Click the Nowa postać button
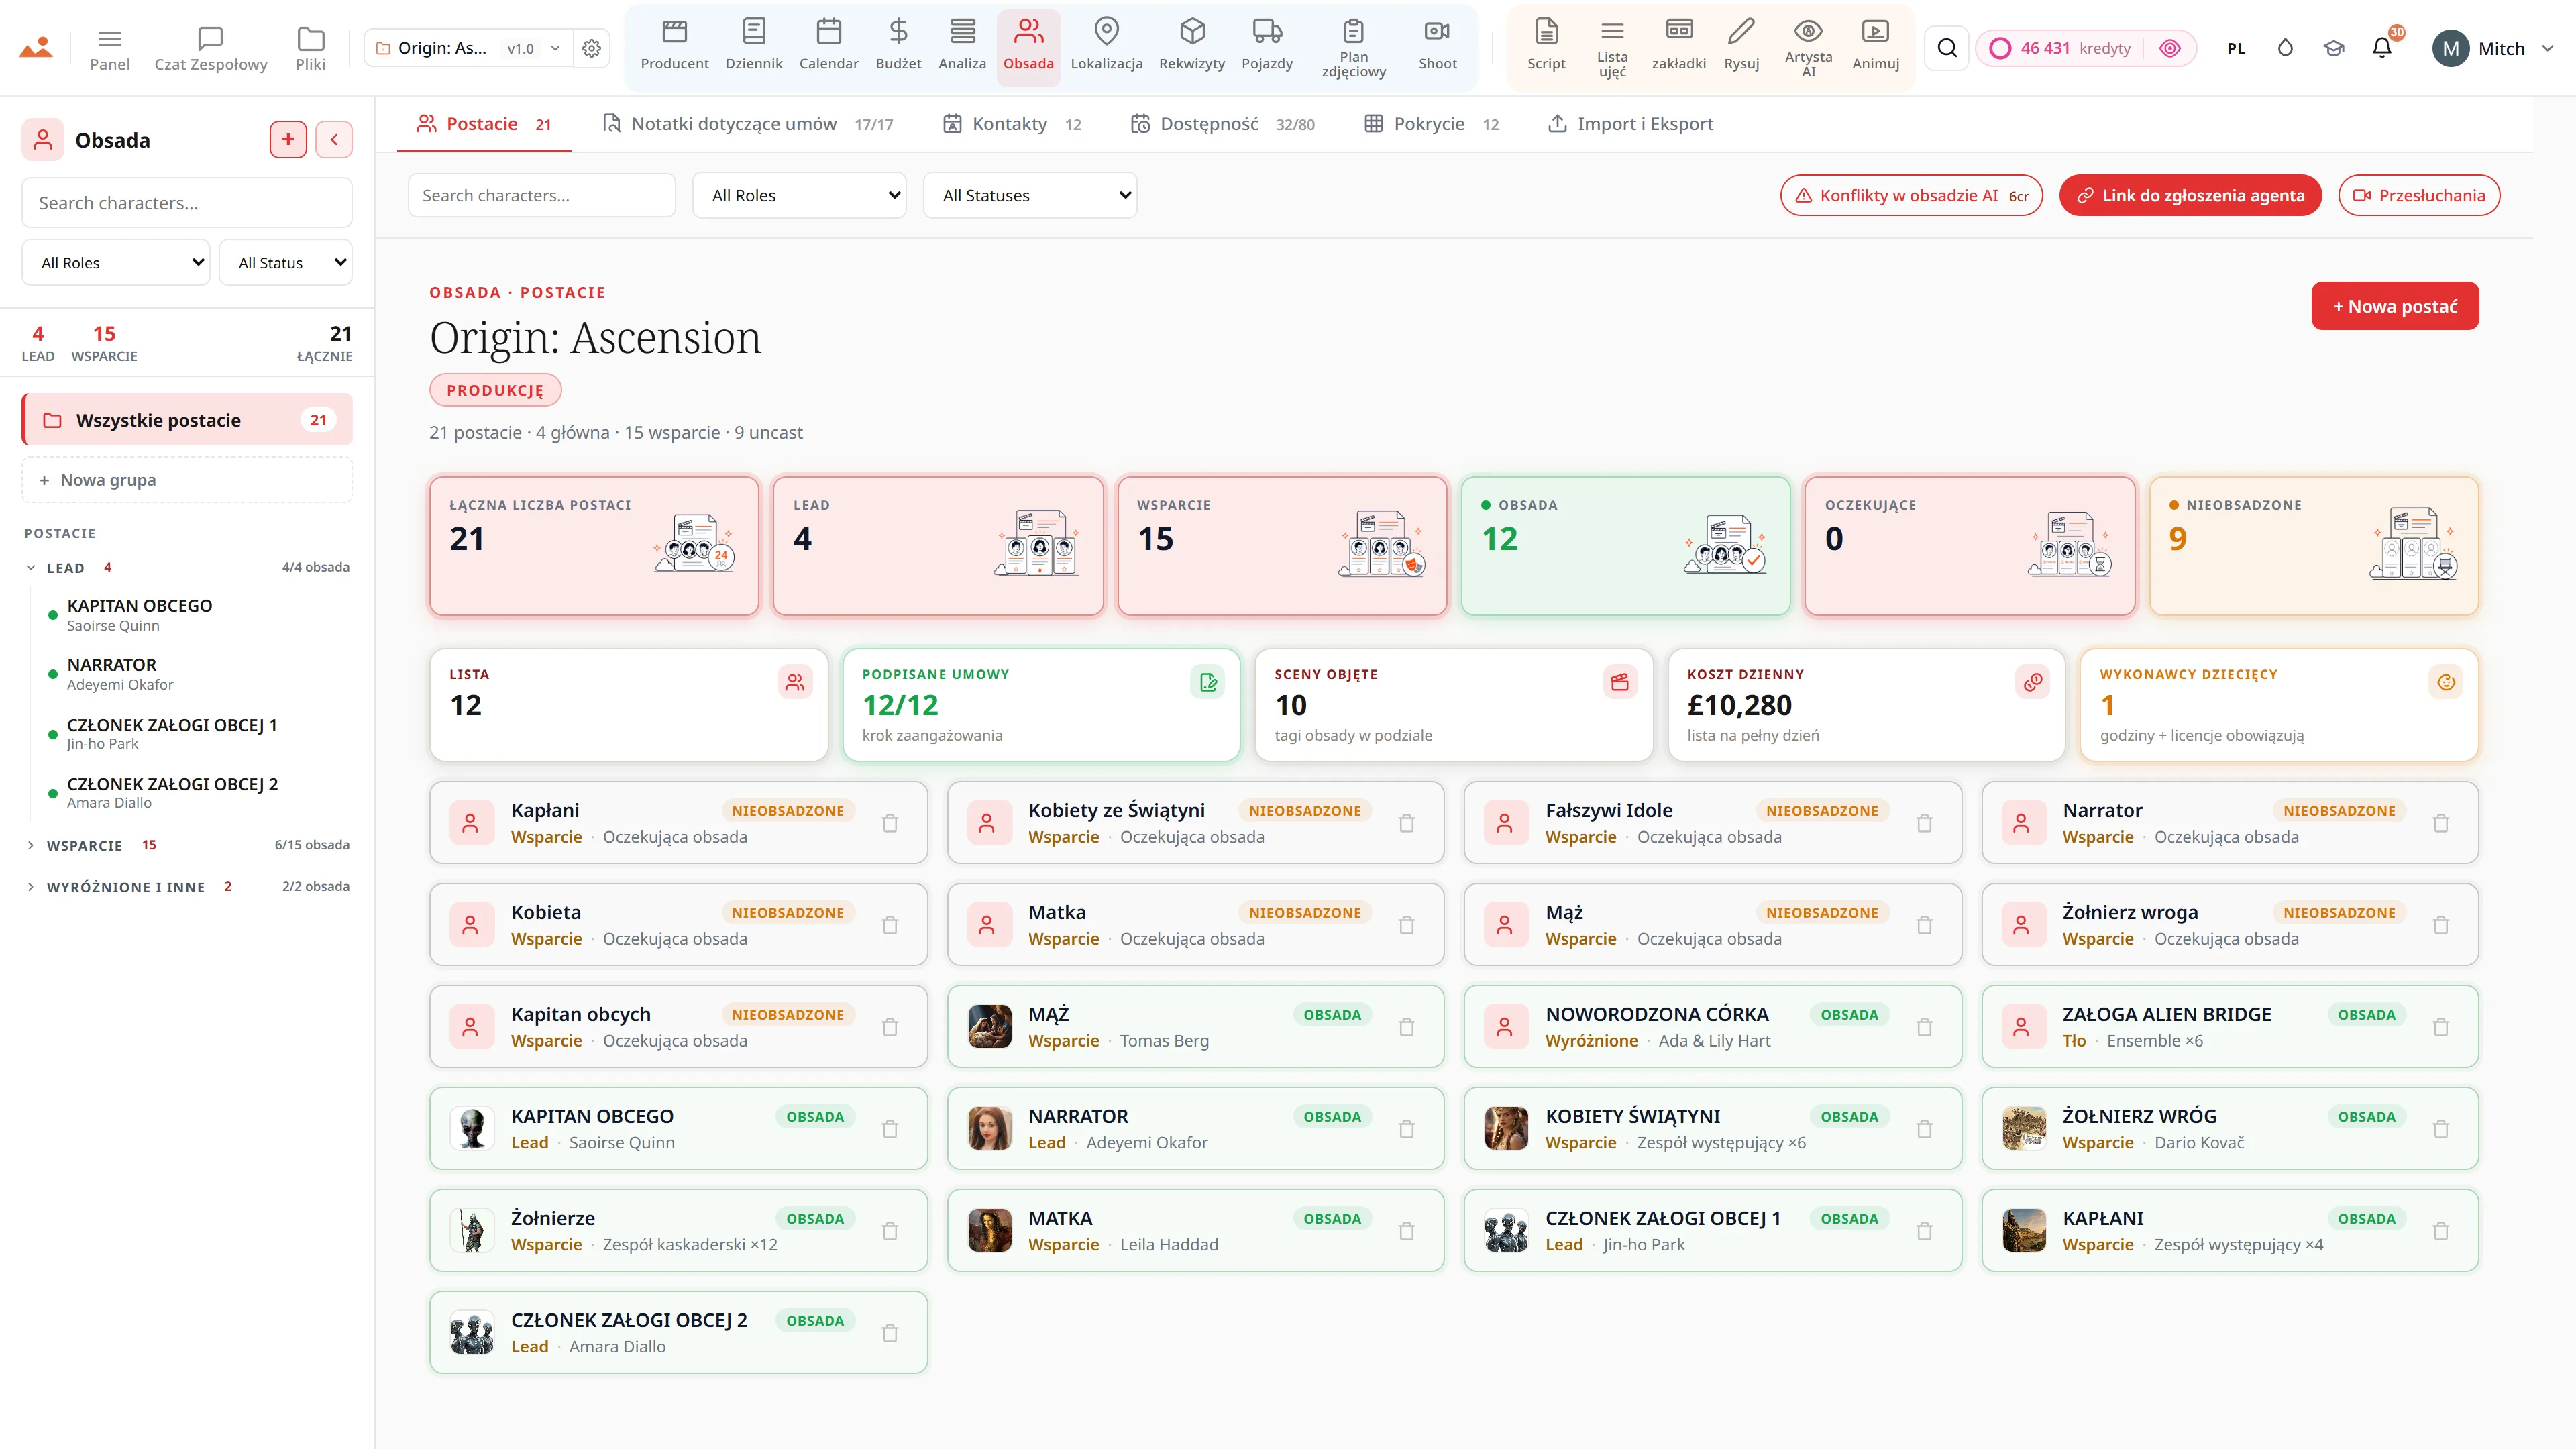 coord(2395,306)
